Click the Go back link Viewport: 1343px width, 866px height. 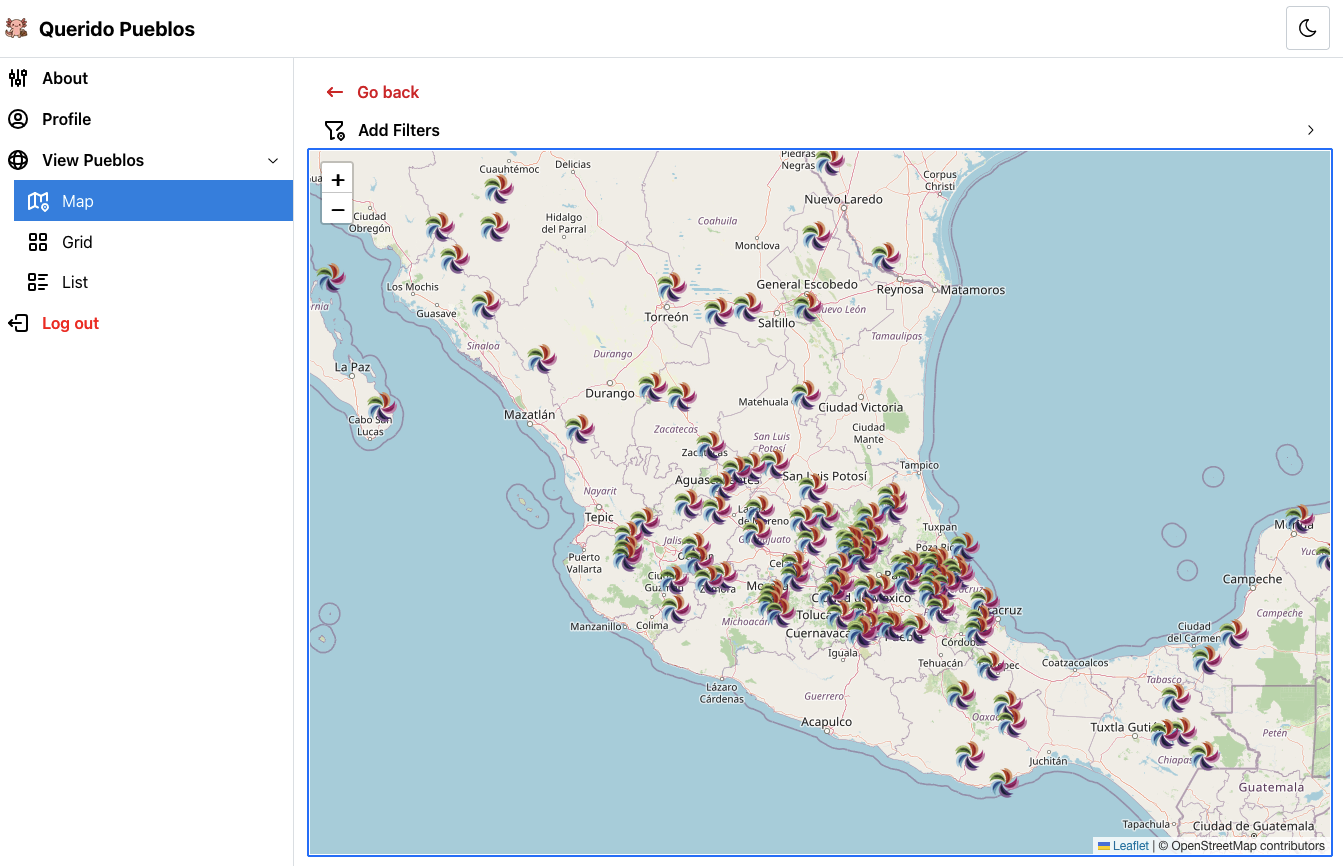pyautogui.click(x=388, y=91)
